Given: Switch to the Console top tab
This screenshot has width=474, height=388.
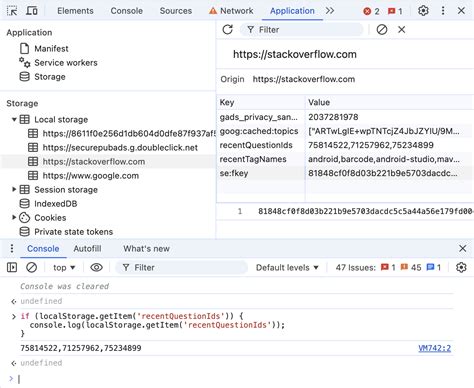Looking at the screenshot, I should pyautogui.click(x=127, y=11).
